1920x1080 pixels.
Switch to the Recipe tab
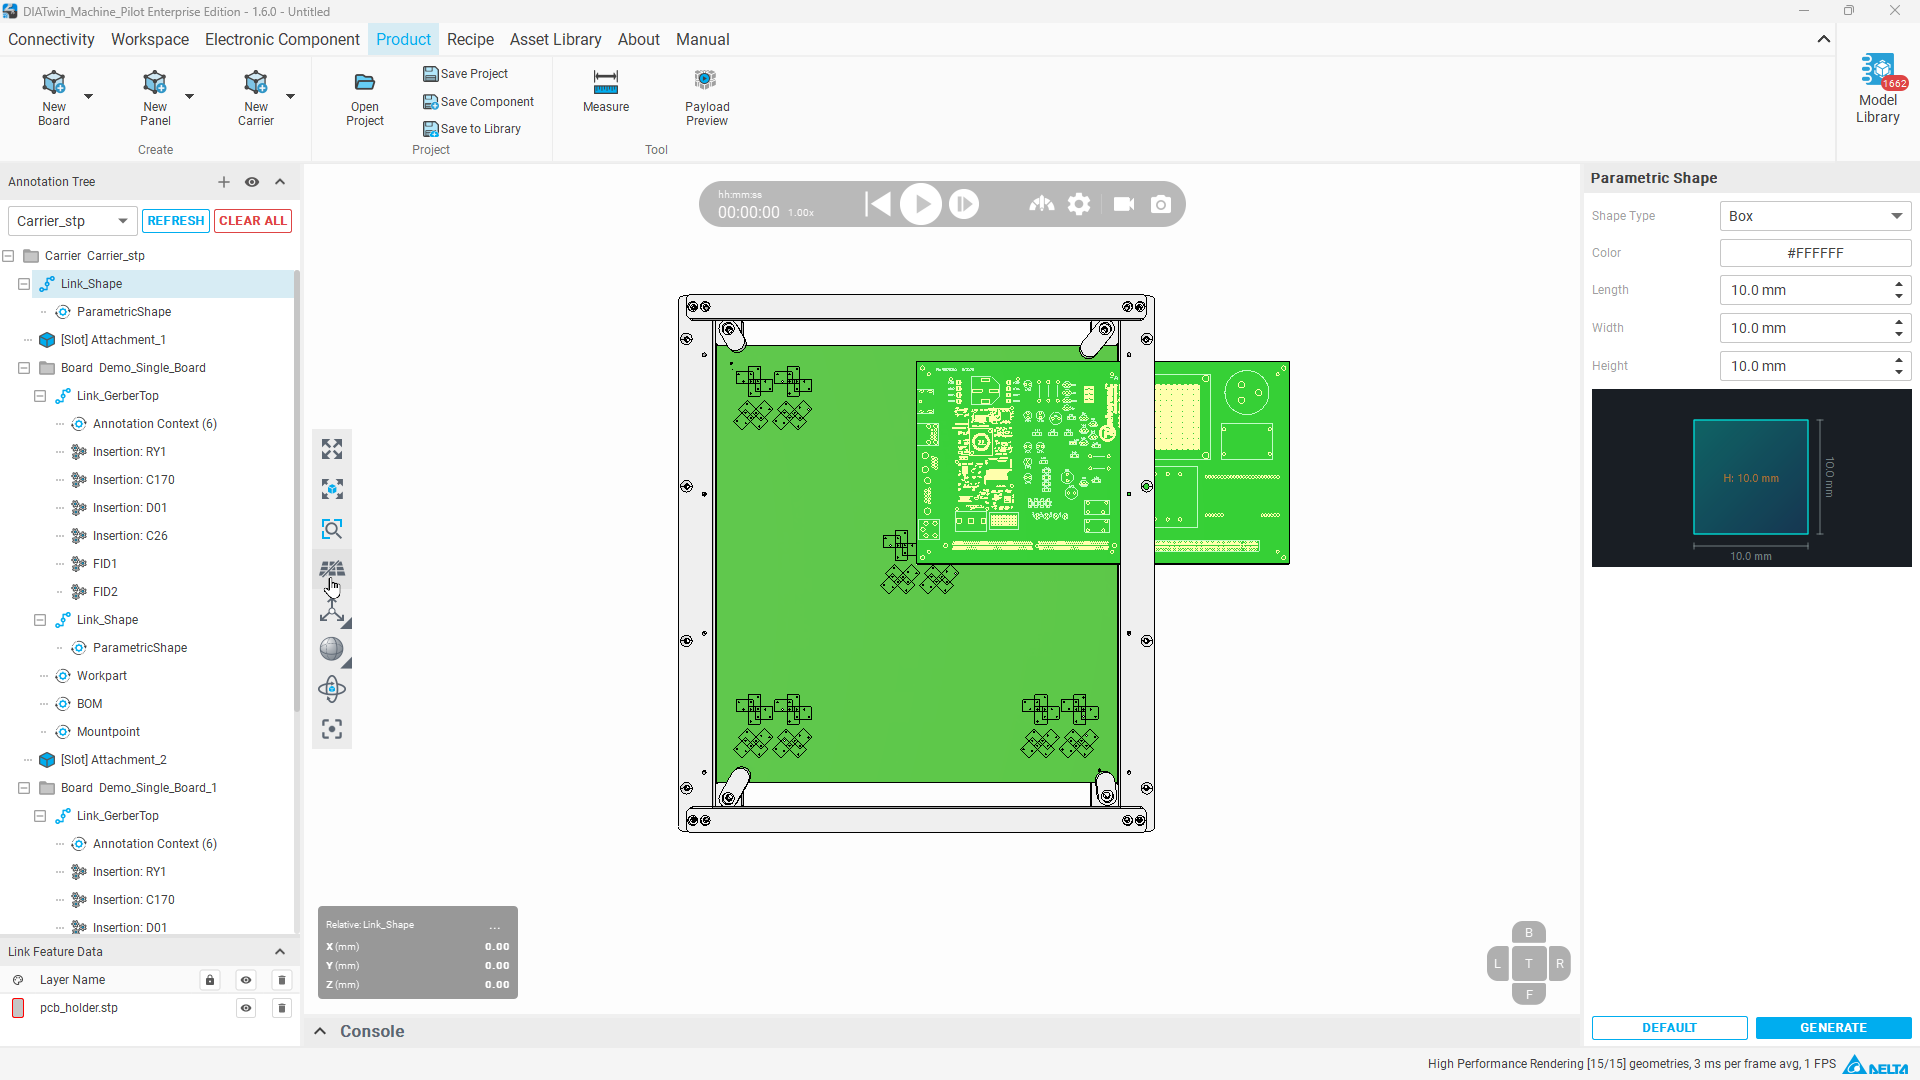pos(470,39)
